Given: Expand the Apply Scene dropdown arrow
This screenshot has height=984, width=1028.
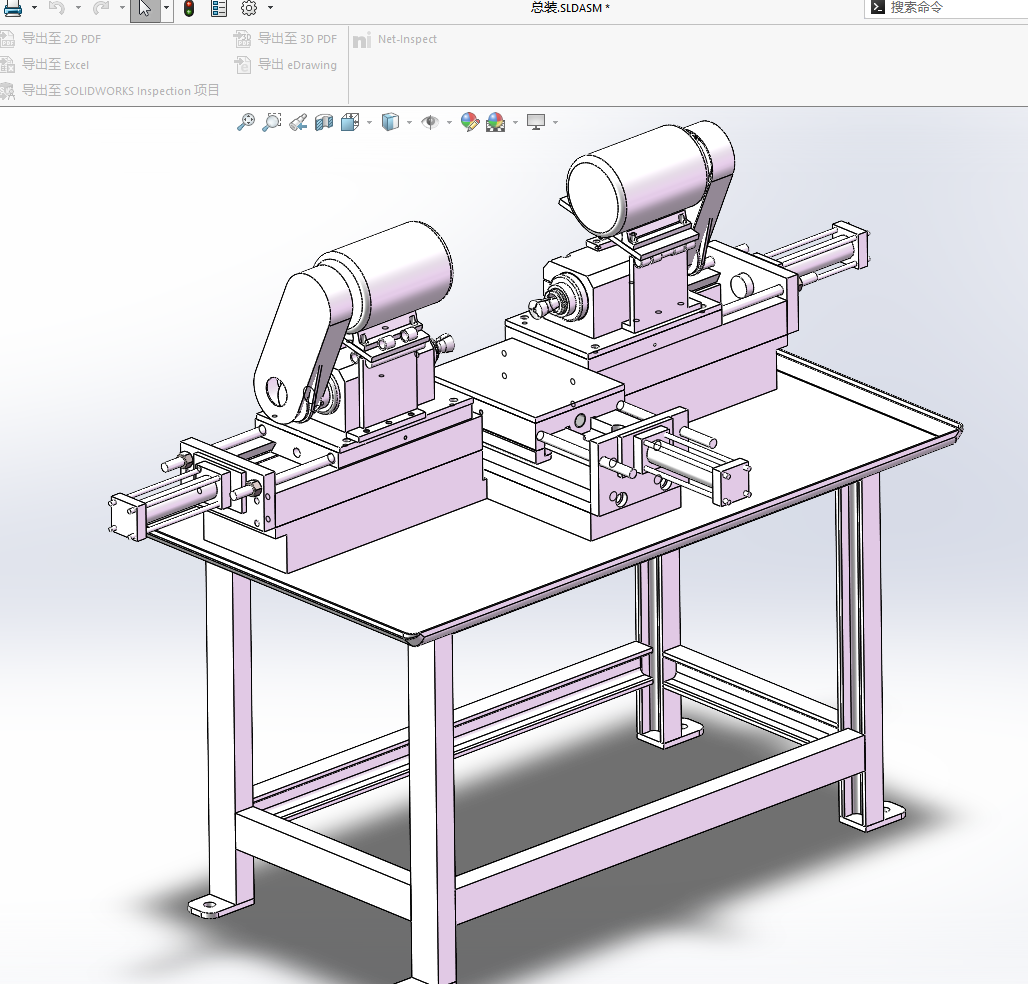Looking at the screenshot, I should (515, 123).
